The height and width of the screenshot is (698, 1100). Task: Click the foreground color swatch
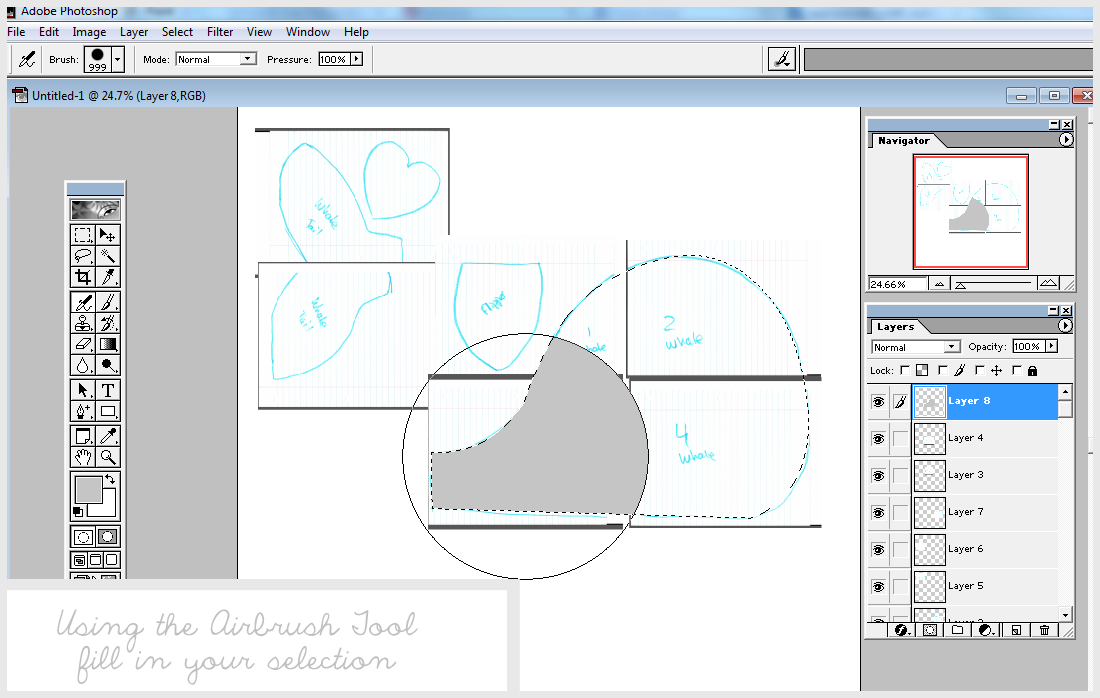pos(88,488)
